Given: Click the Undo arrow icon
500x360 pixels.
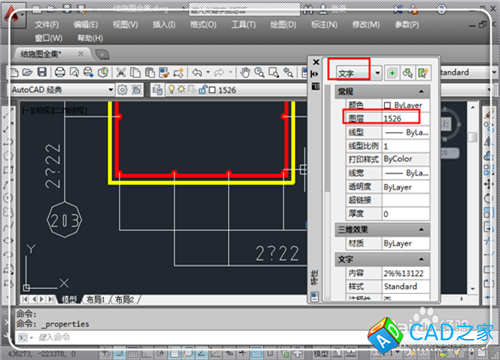Looking at the screenshot, I should click(x=197, y=72).
